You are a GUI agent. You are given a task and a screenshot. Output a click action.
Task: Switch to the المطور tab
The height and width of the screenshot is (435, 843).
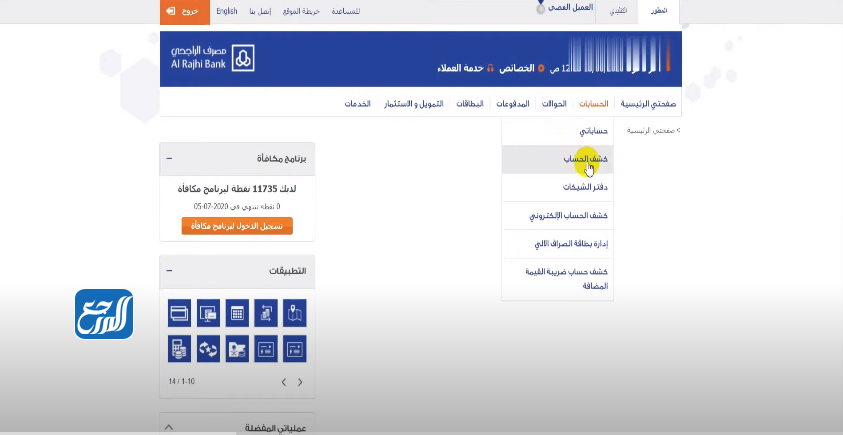[659, 11]
